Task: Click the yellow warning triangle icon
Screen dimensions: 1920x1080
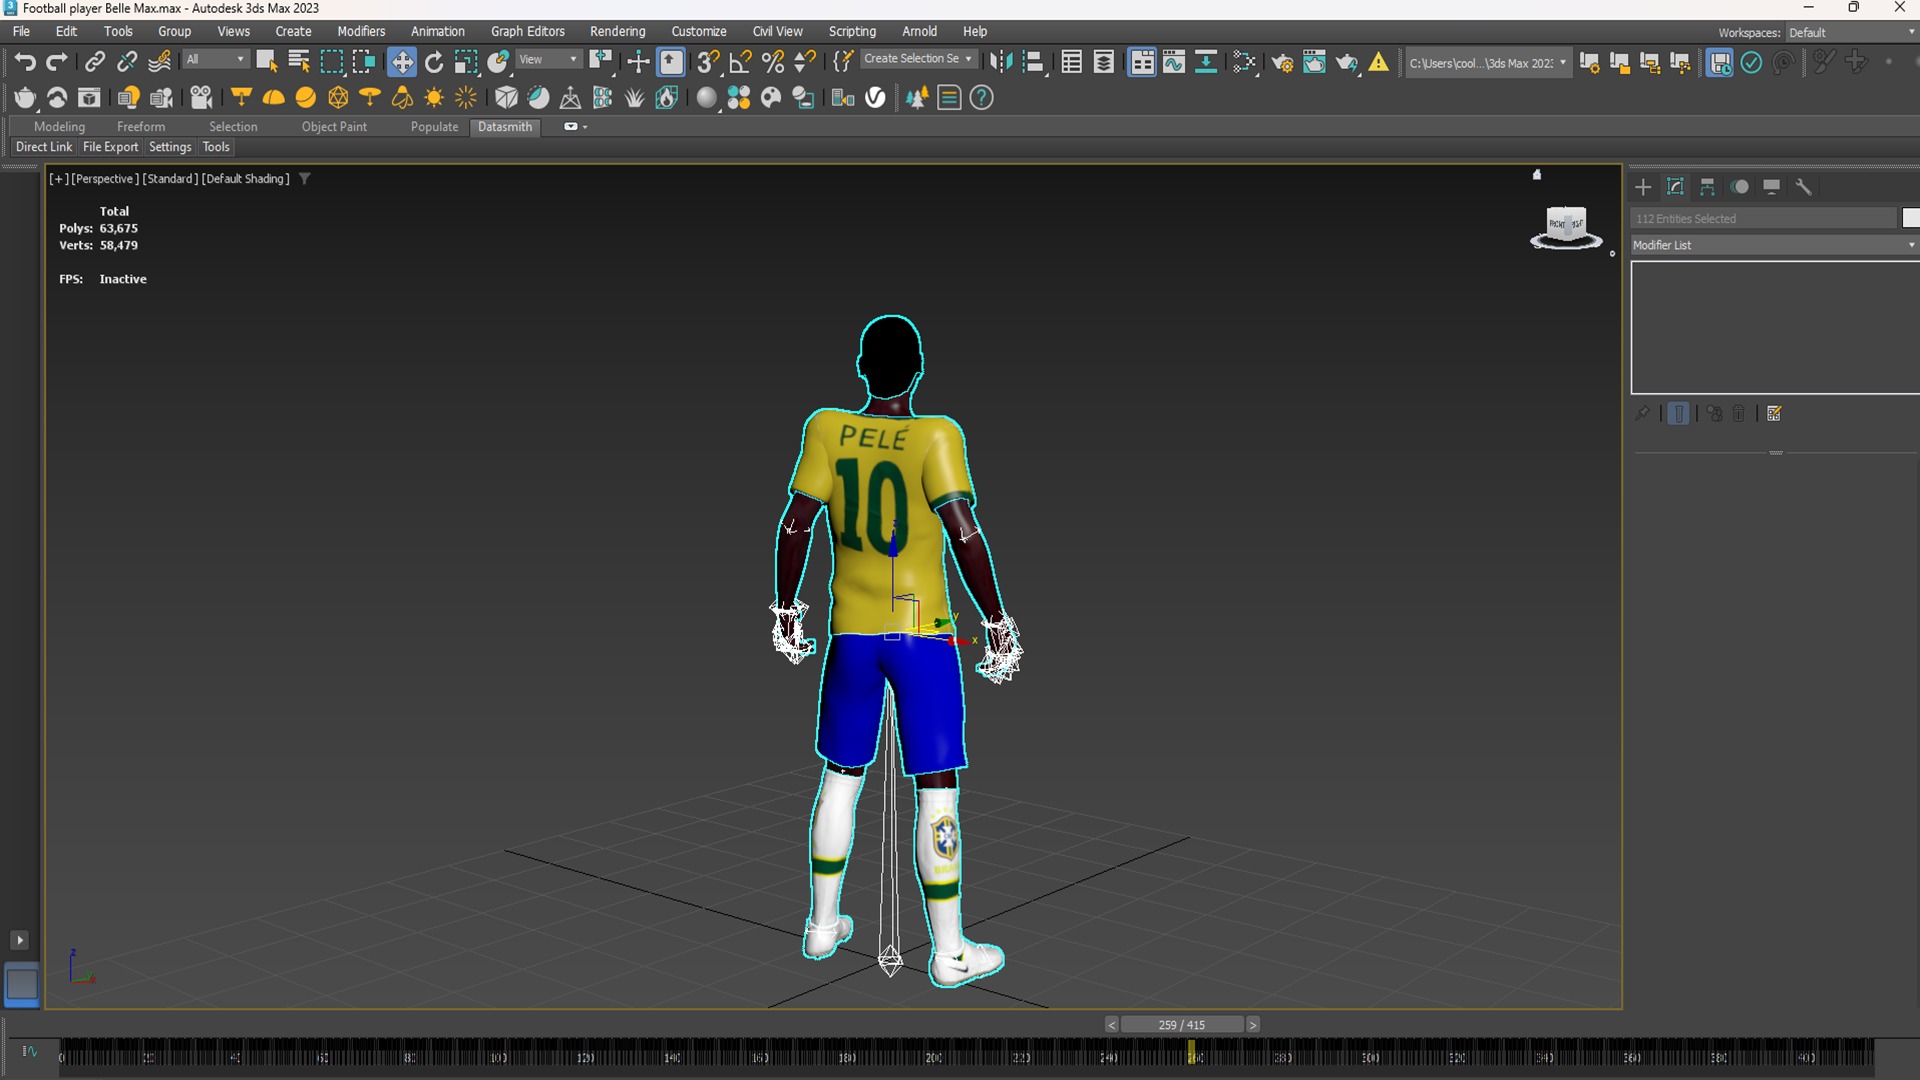Action: [x=1379, y=62]
